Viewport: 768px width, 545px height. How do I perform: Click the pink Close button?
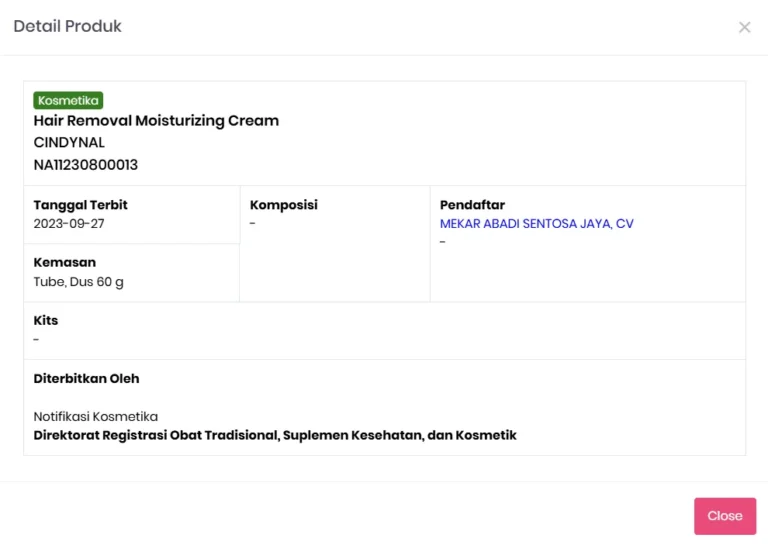(x=725, y=516)
